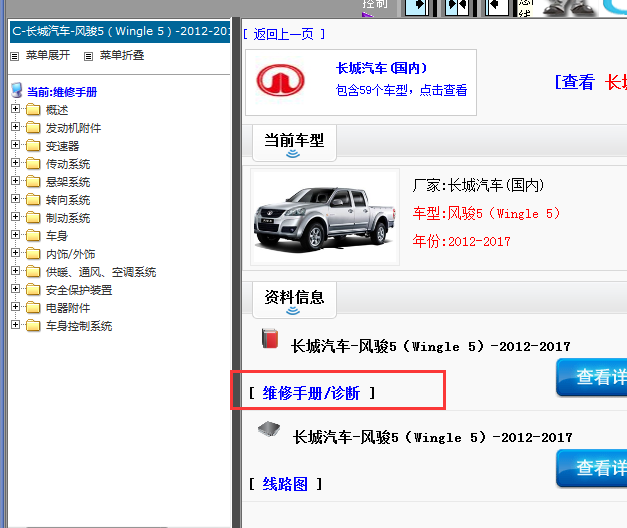The width and height of the screenshot is (627, 528).
Task: Click the 电器附件 folder icon
Action: pyautogui.click(x=33, y=307)
